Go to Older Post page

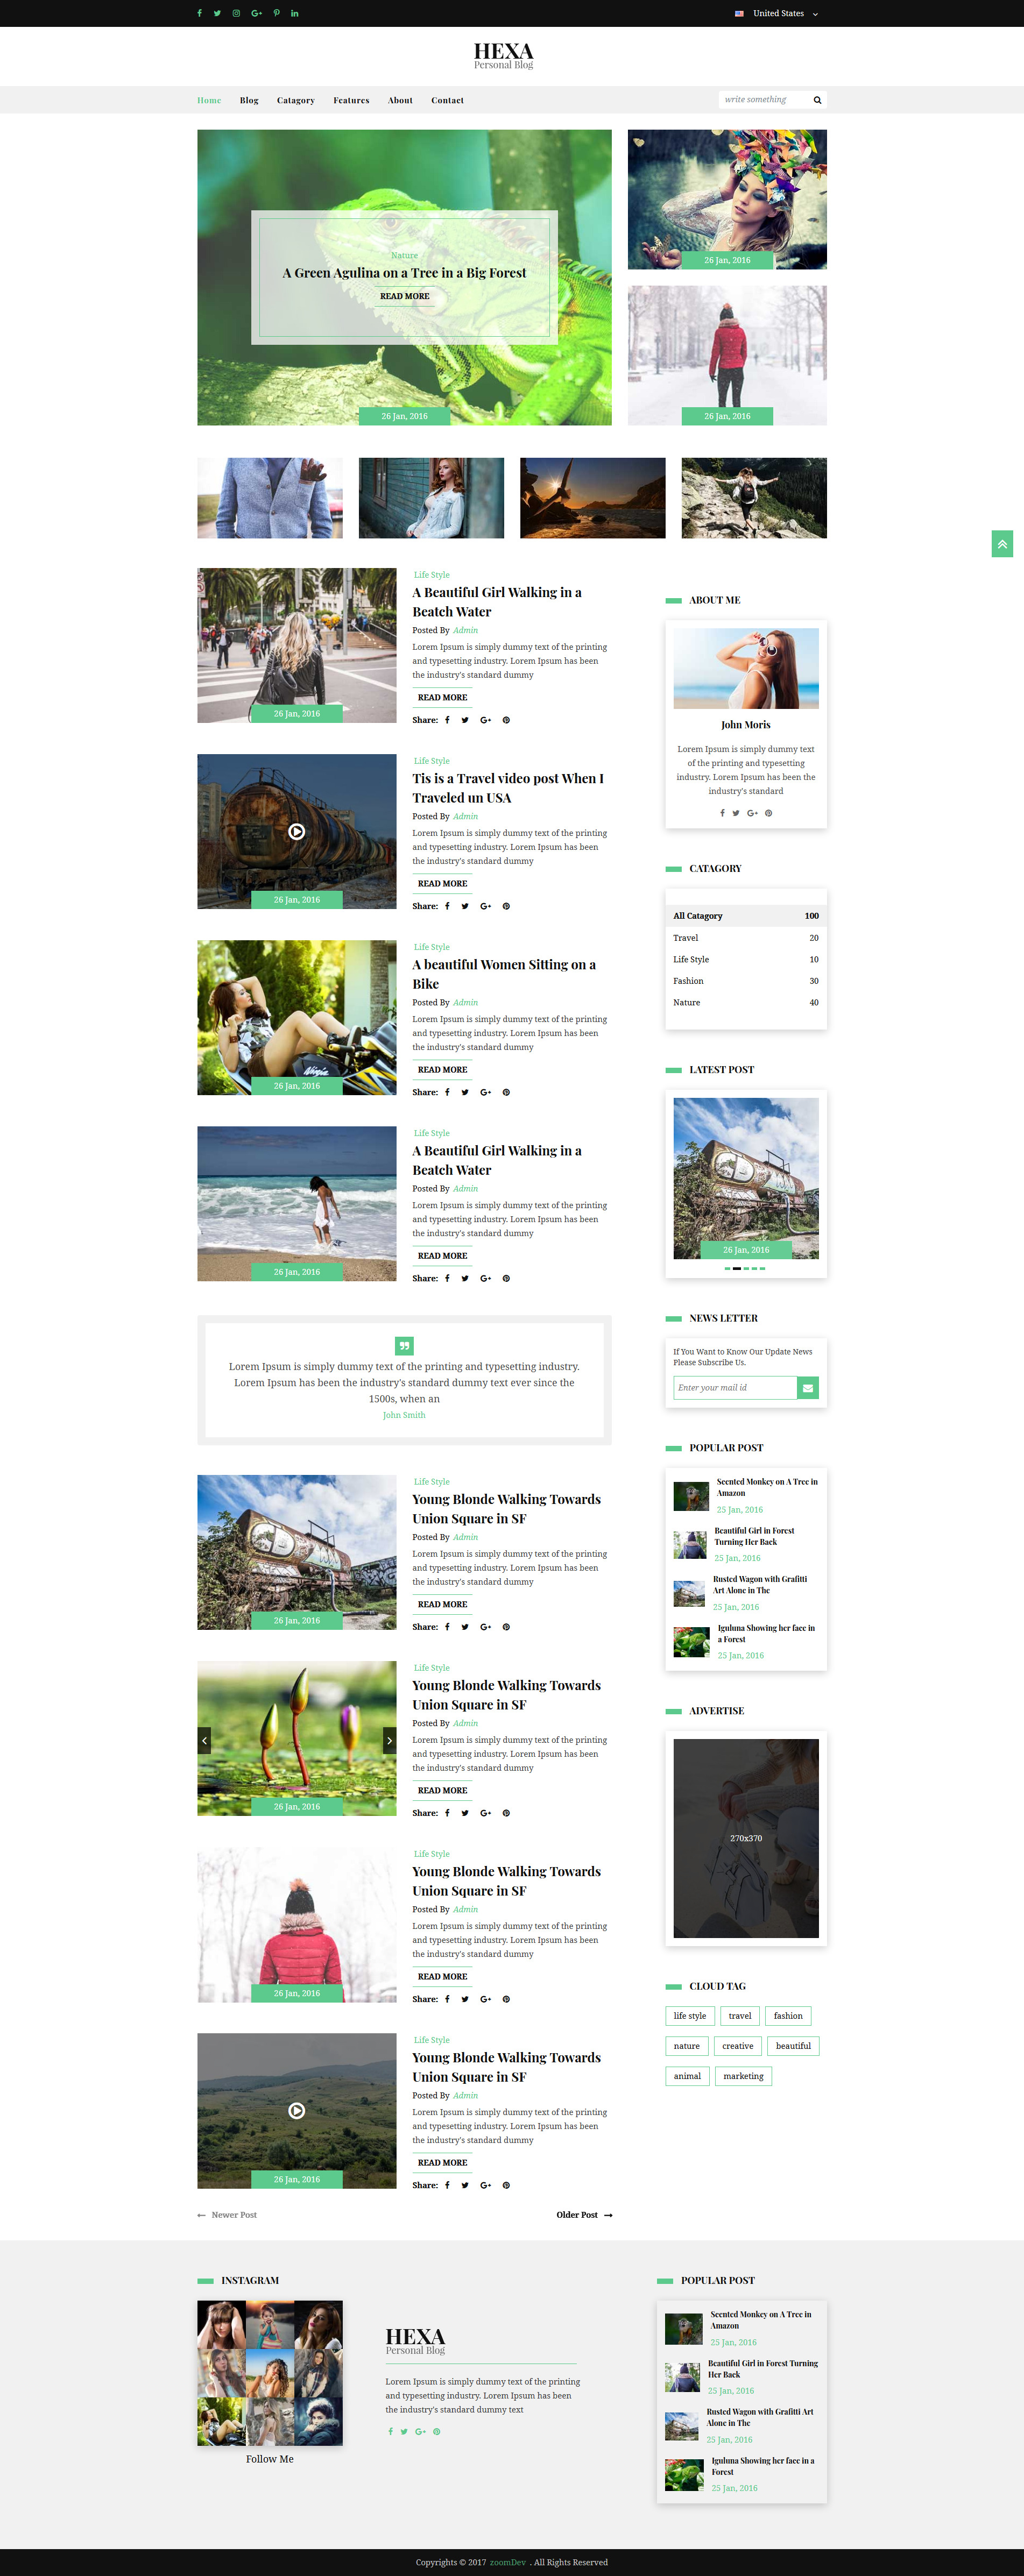point(584,2214)
